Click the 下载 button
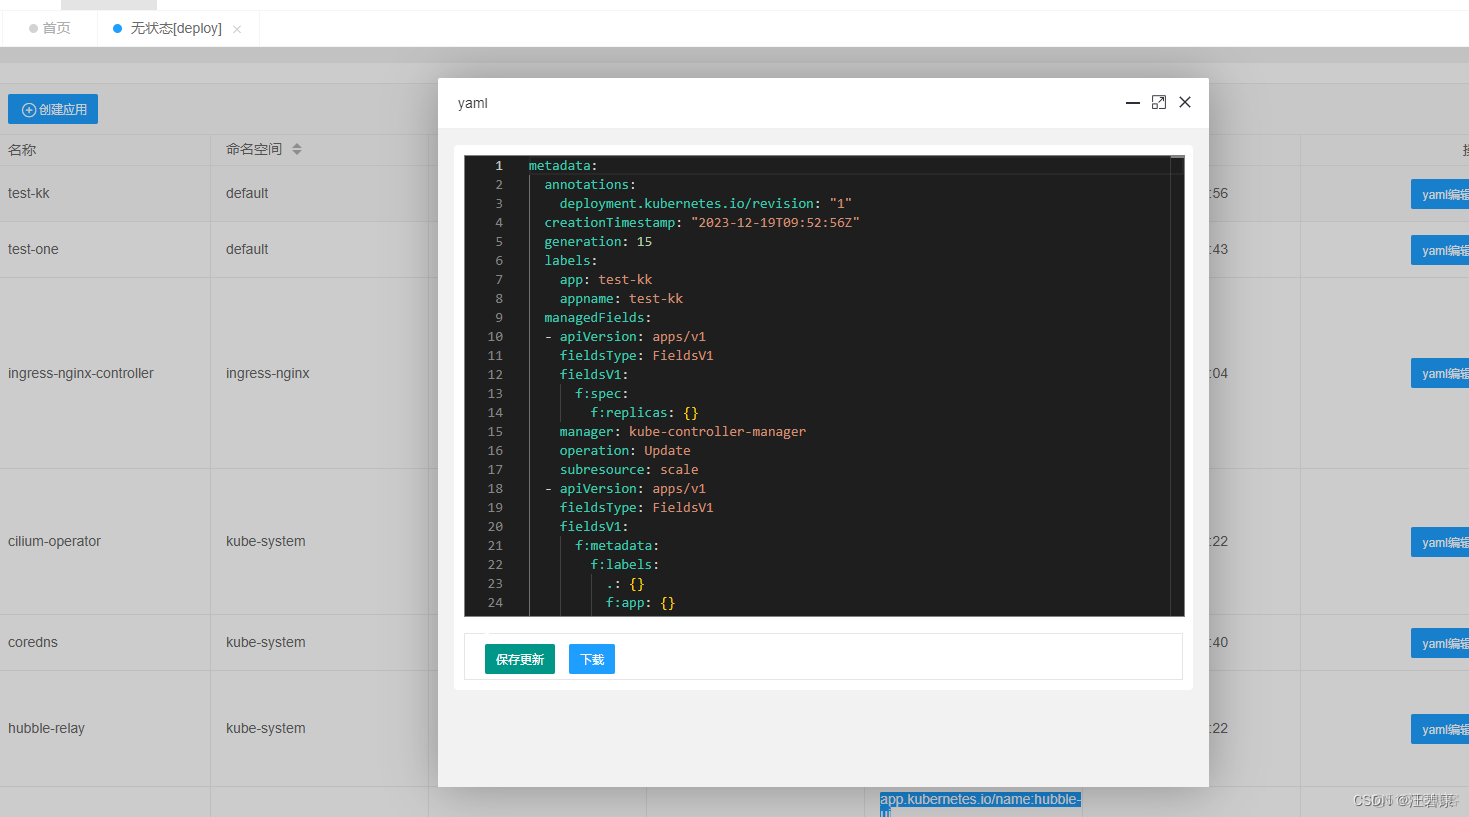 [x=592, y=659]
